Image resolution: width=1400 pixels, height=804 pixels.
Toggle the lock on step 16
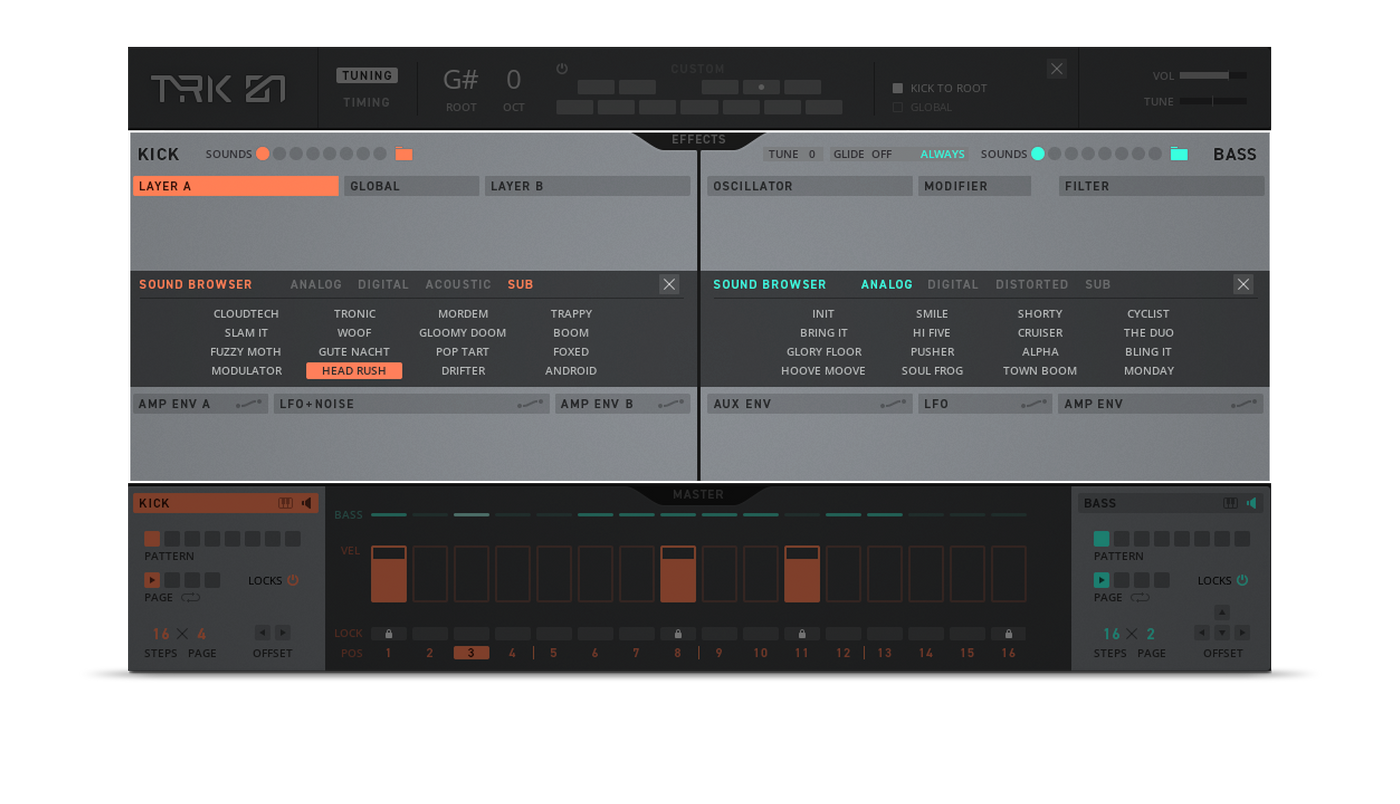1008,634
